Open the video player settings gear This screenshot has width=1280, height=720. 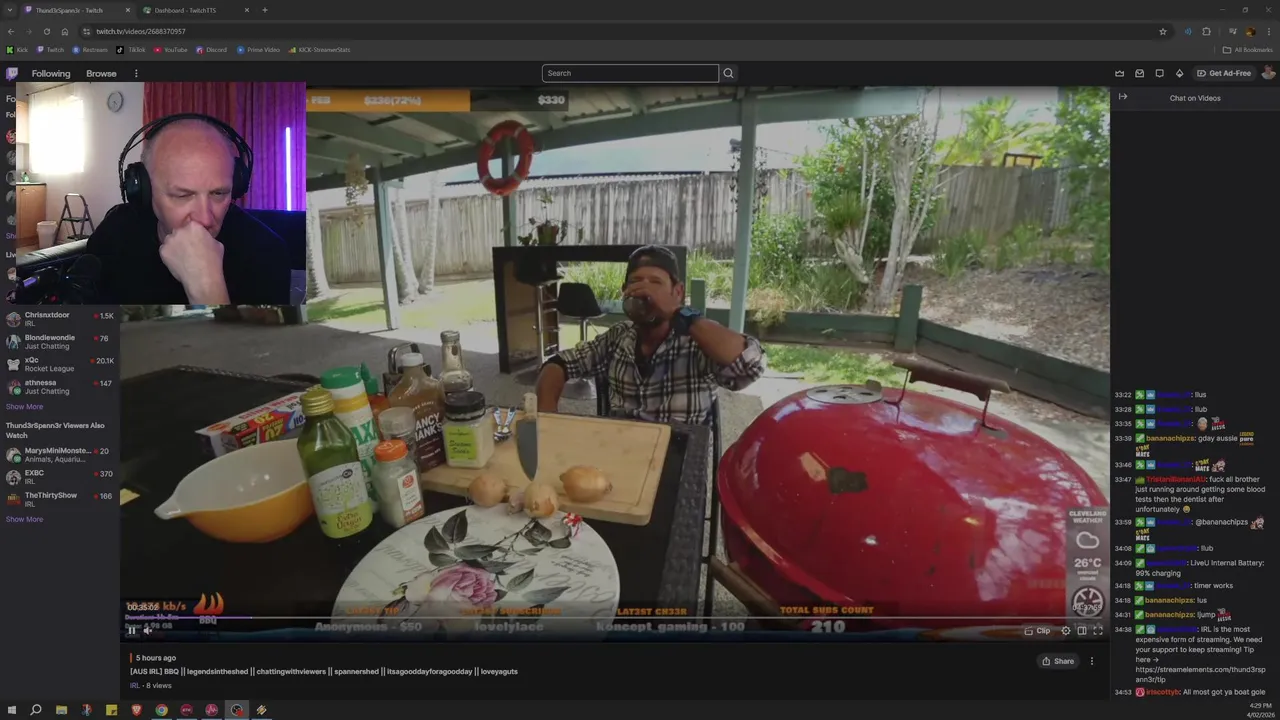coord(1066,631)
